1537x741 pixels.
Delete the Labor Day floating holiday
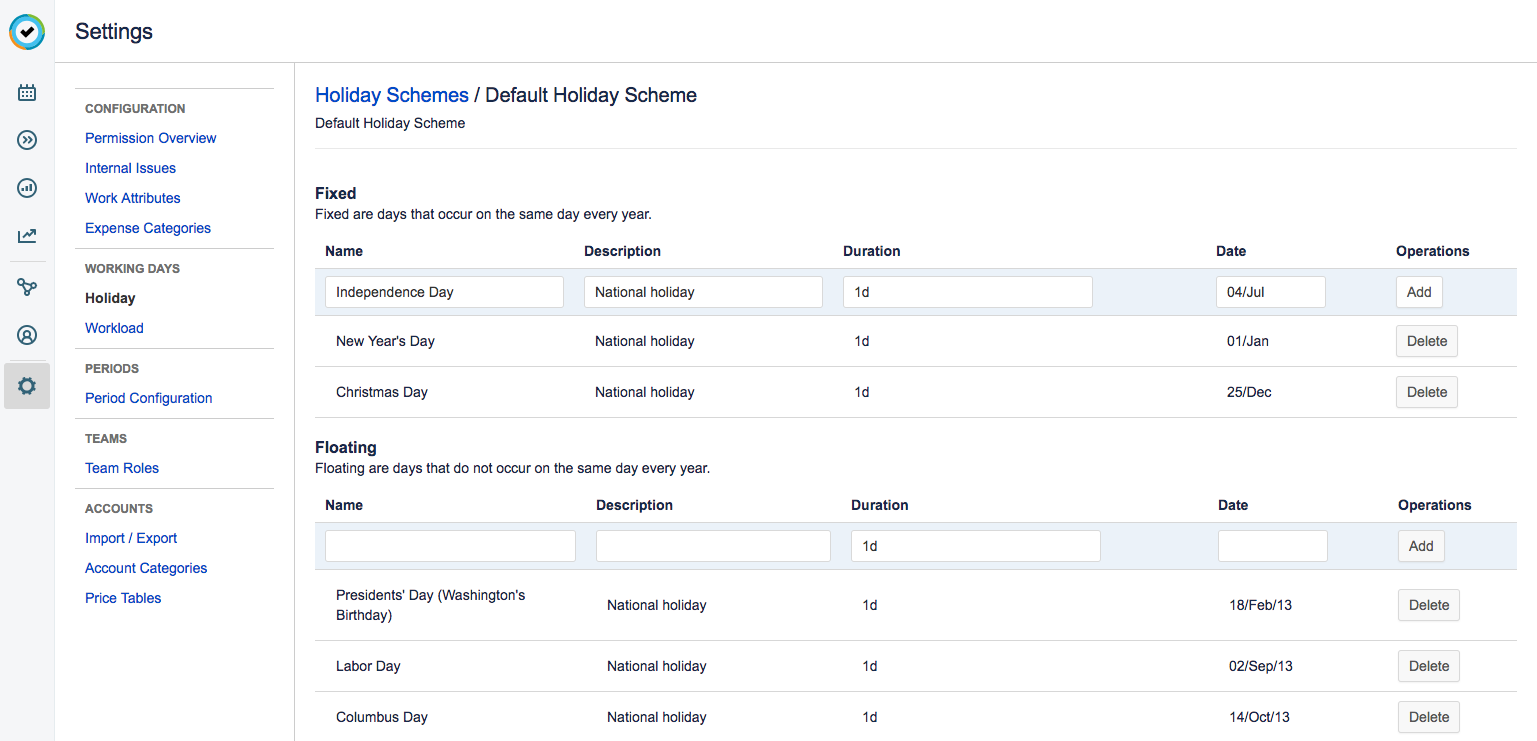[1428, 665]
